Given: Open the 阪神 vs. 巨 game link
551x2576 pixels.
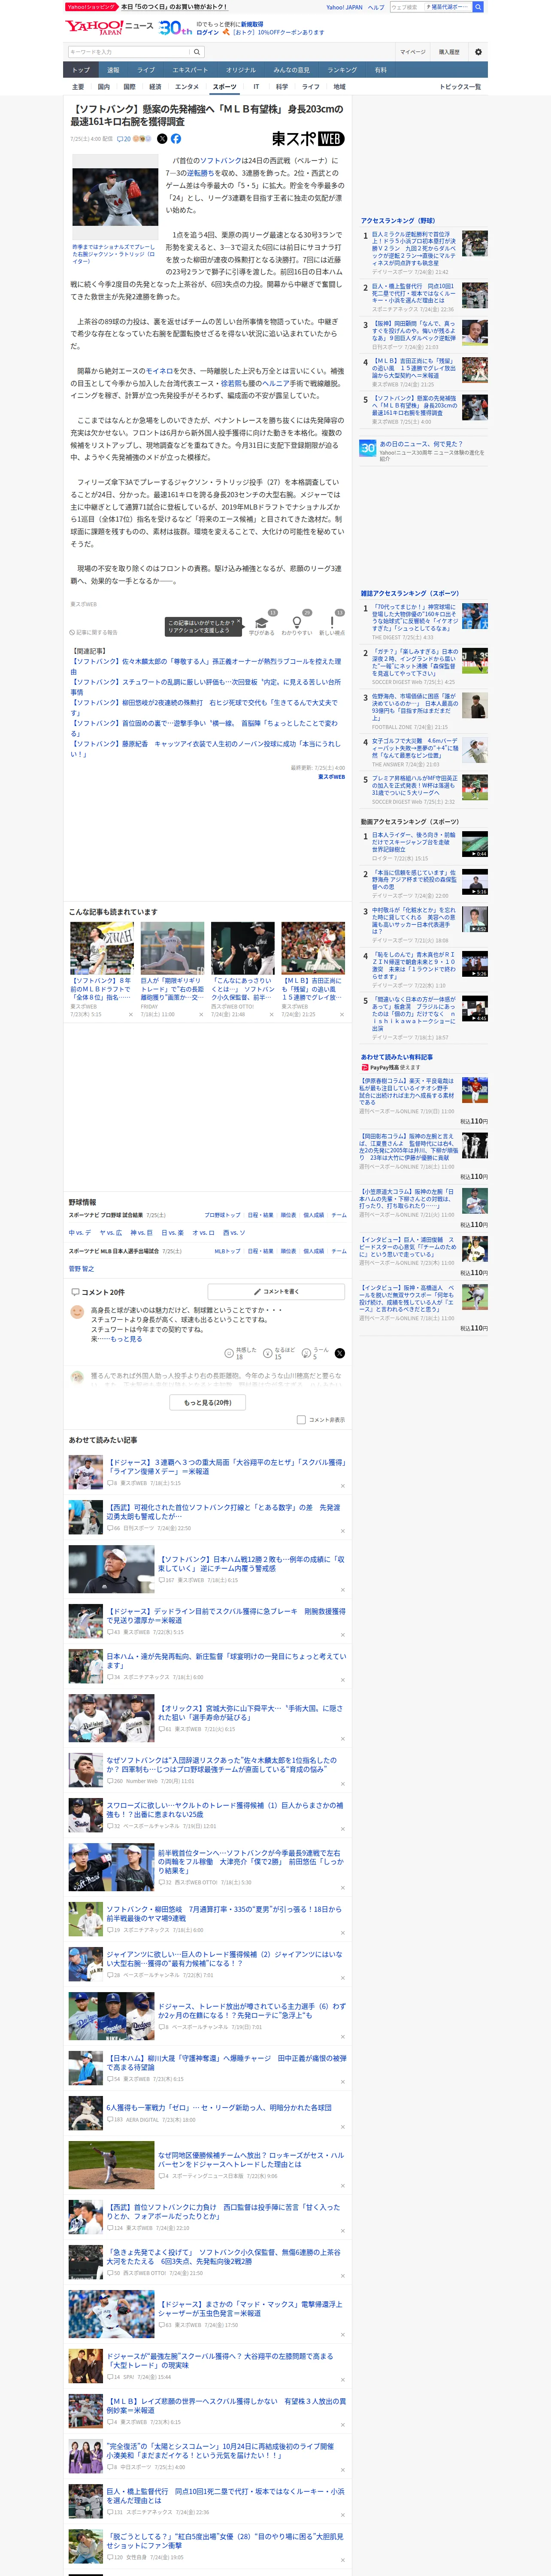Looking at the screenshot, I should pos(141,1232).
